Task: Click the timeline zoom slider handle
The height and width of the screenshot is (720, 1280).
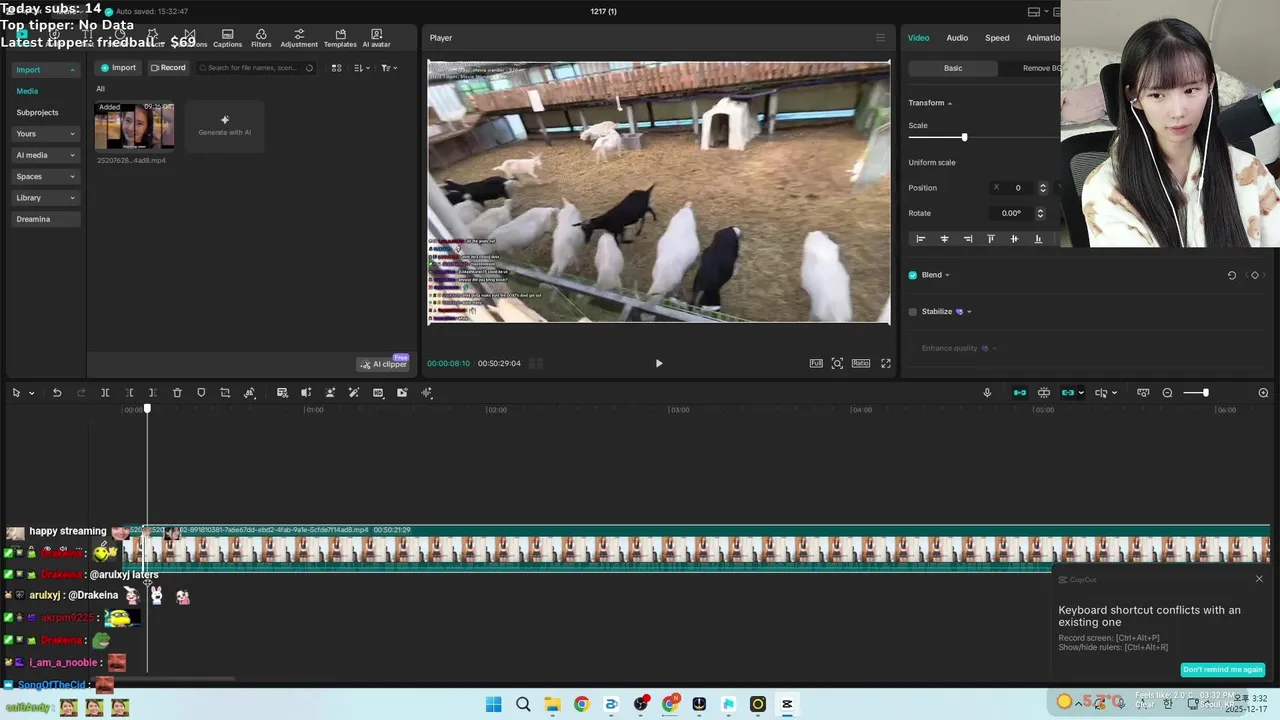Action: 1205,393
